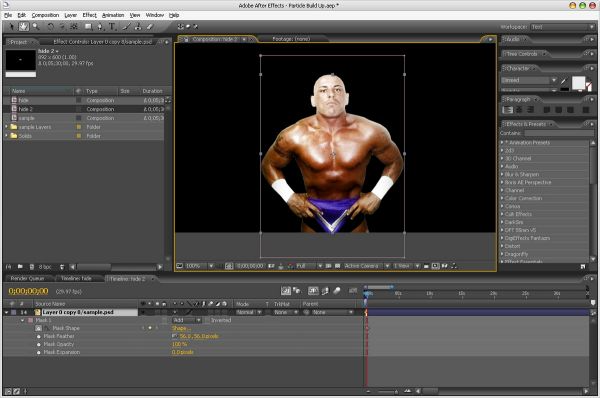Toggle Draft 3D button in timeline
600x398 pixels.
point(297,291)
